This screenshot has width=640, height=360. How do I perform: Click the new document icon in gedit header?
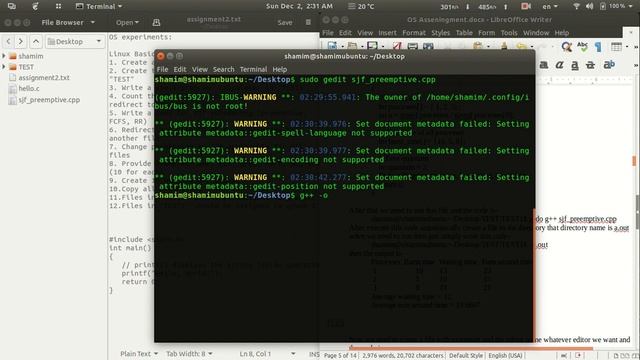[156, 22]
